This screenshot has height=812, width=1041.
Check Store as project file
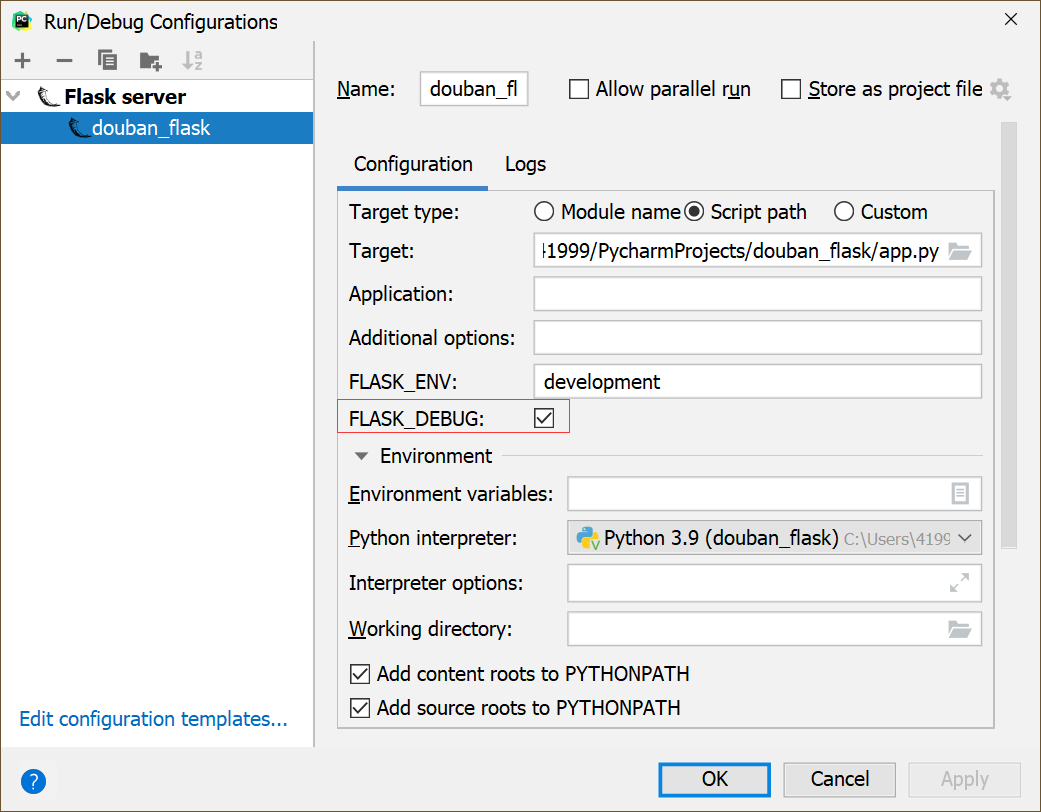pos(791,89)
